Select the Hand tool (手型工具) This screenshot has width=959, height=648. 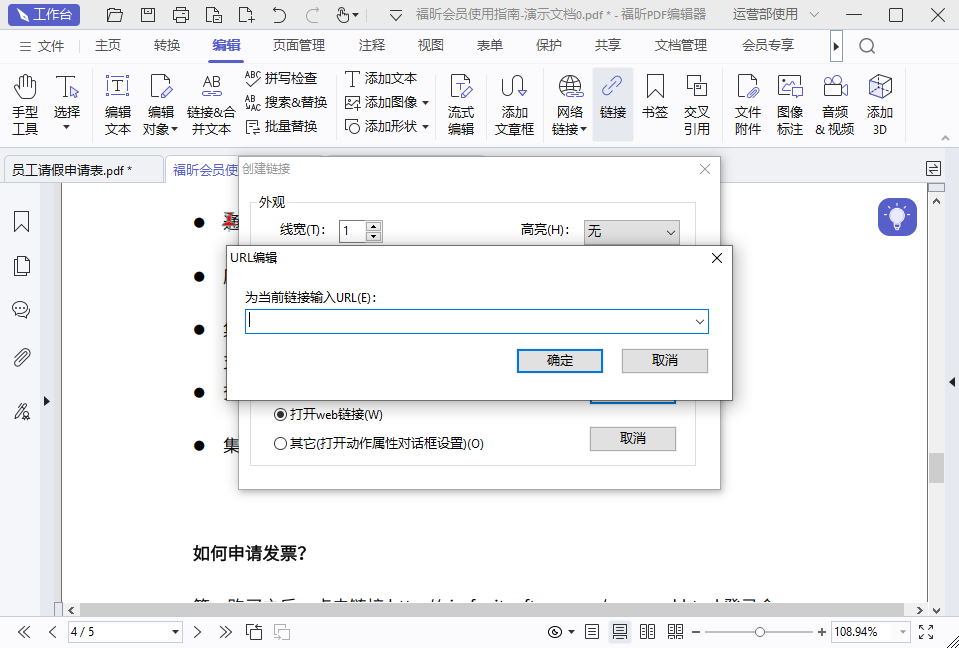pos(25,104)
